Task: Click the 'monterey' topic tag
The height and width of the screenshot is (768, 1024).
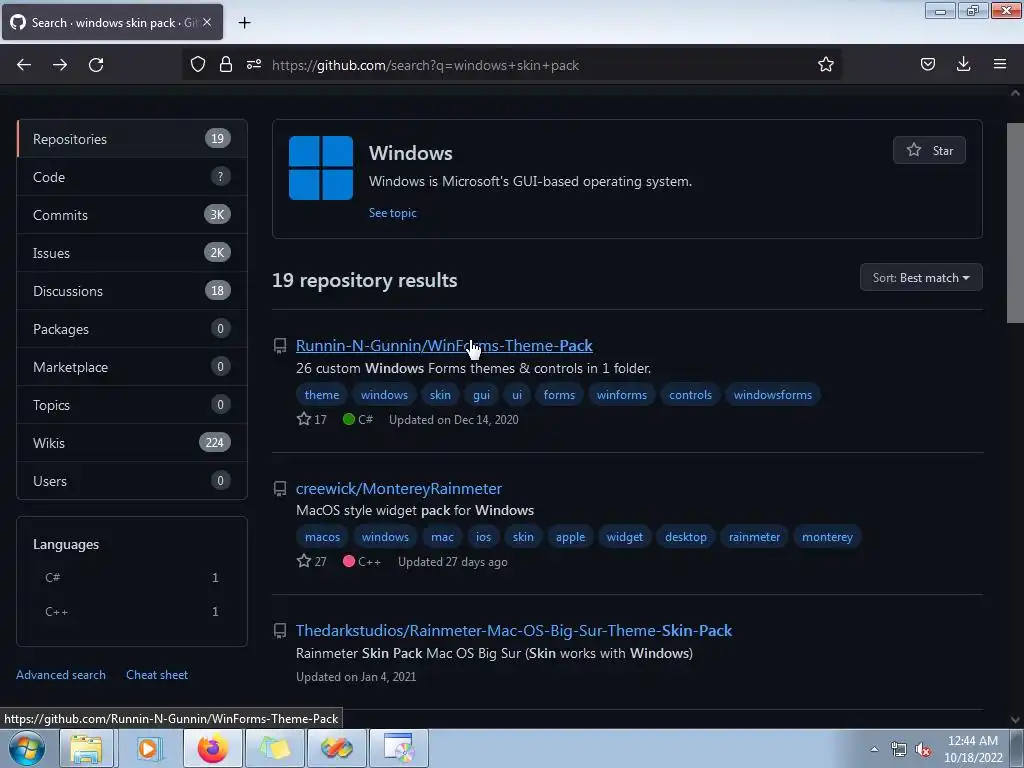Action: [x=827, y=536]
